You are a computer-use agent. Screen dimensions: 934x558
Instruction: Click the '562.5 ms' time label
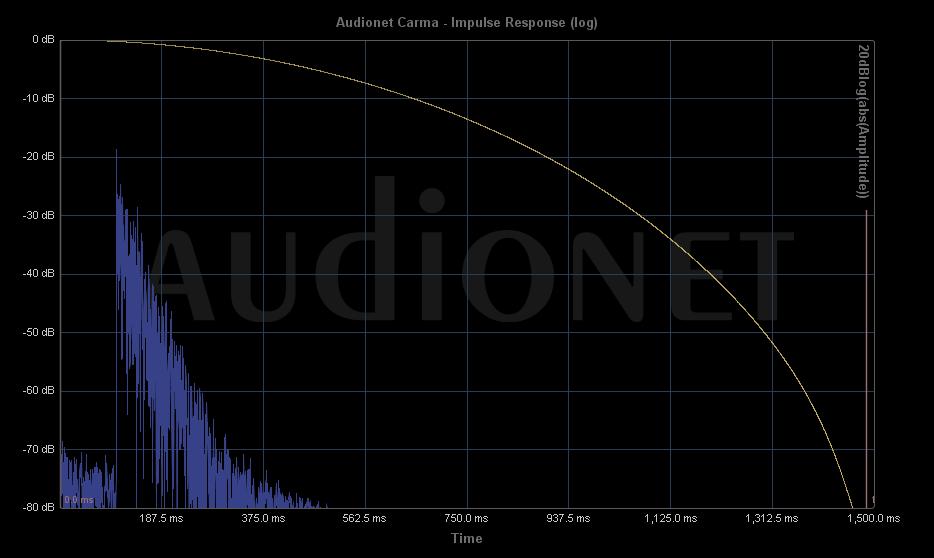[x=364, y=518]
